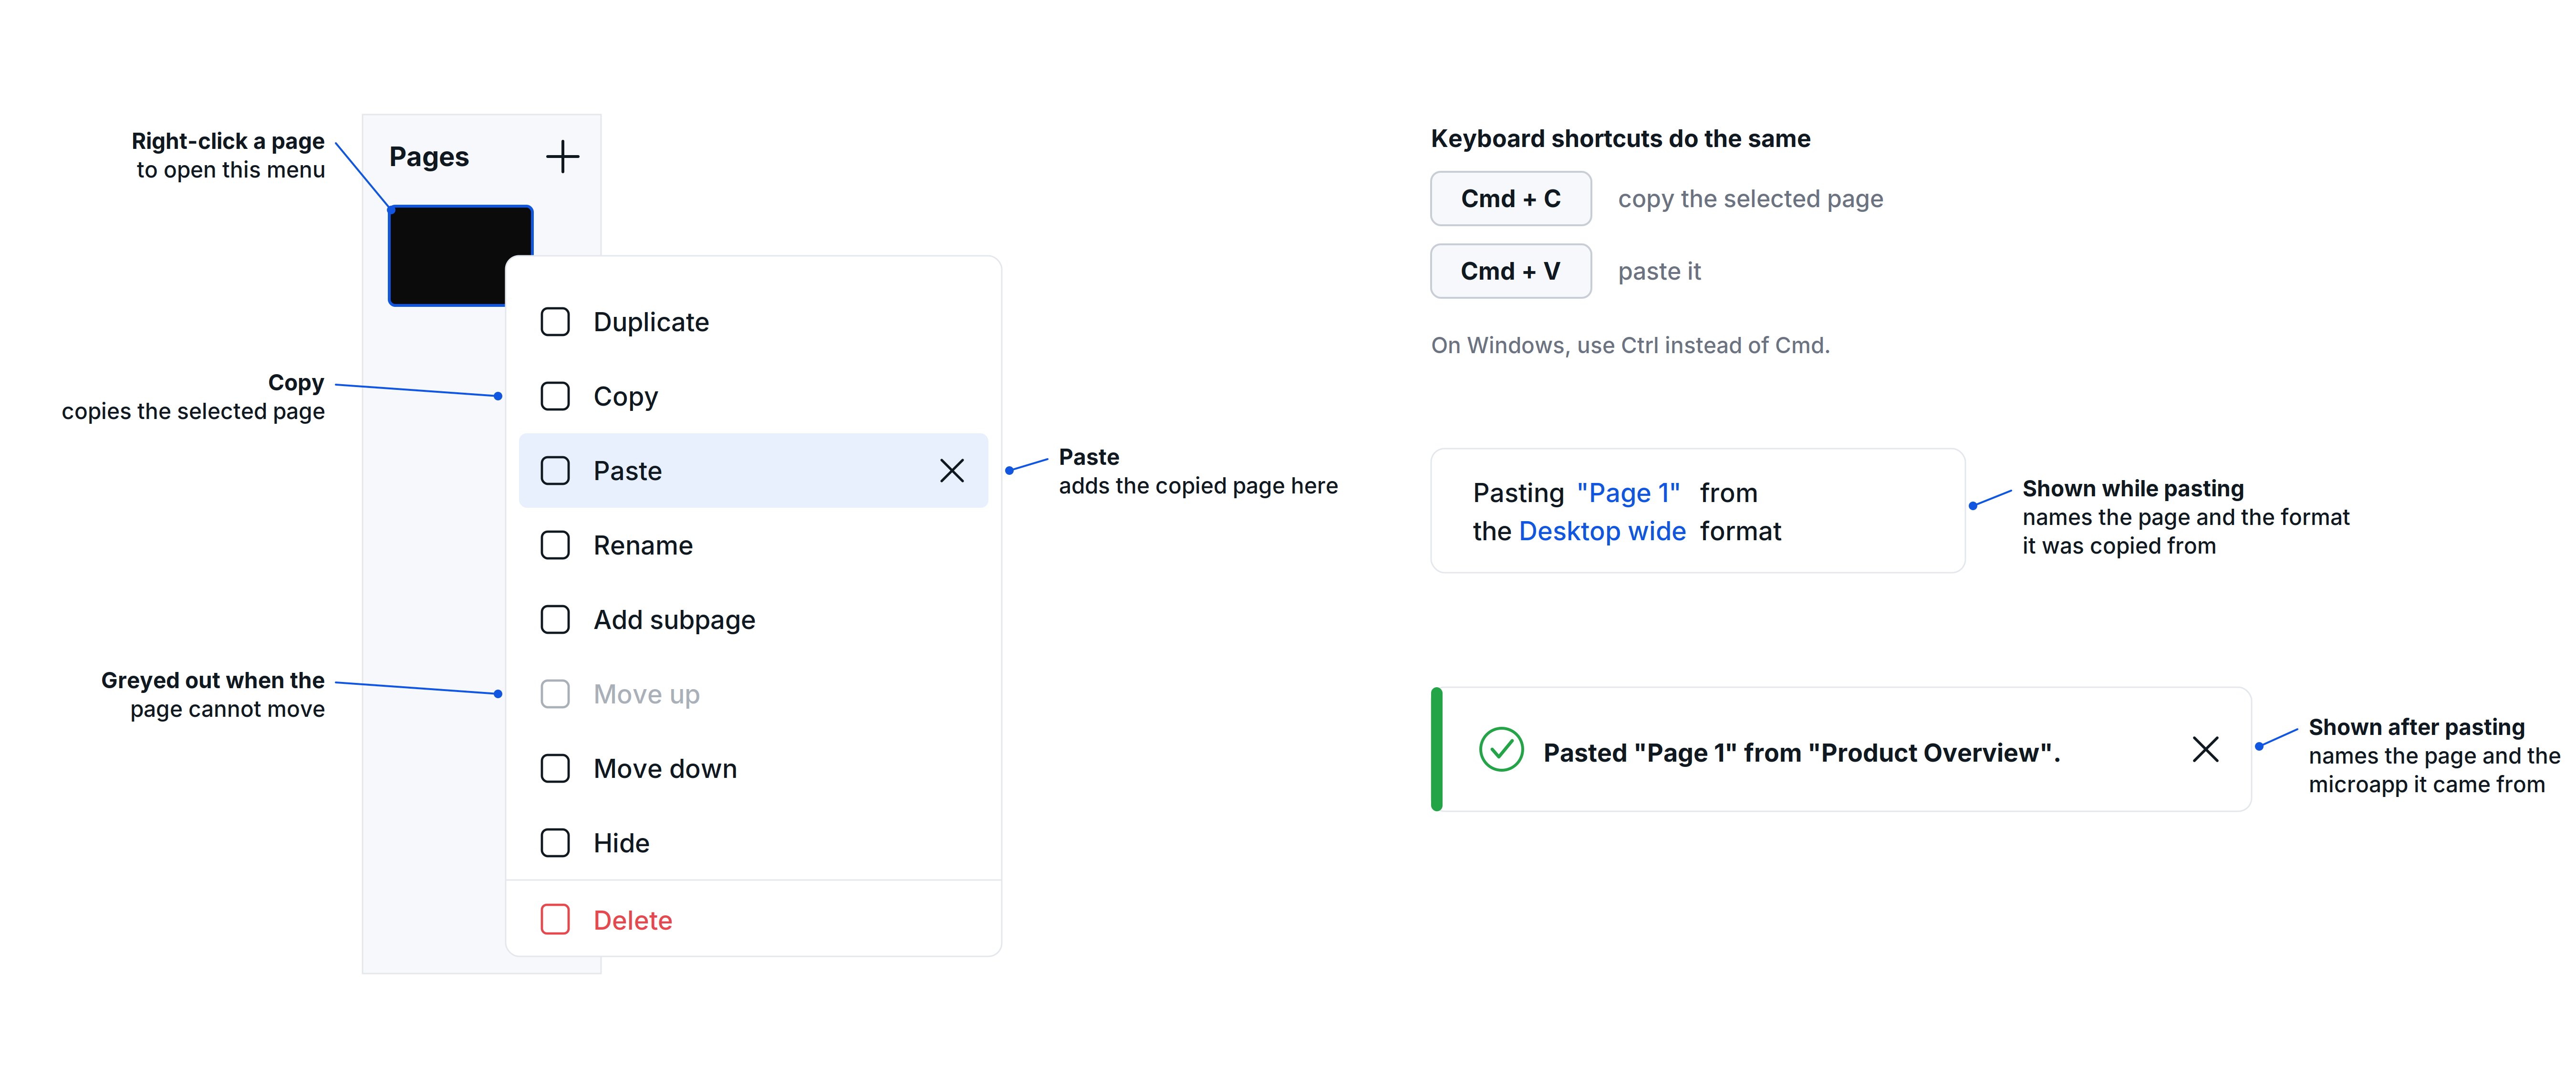Click the blue "Page 1" link
2576x1069 pixels.
1628,493
